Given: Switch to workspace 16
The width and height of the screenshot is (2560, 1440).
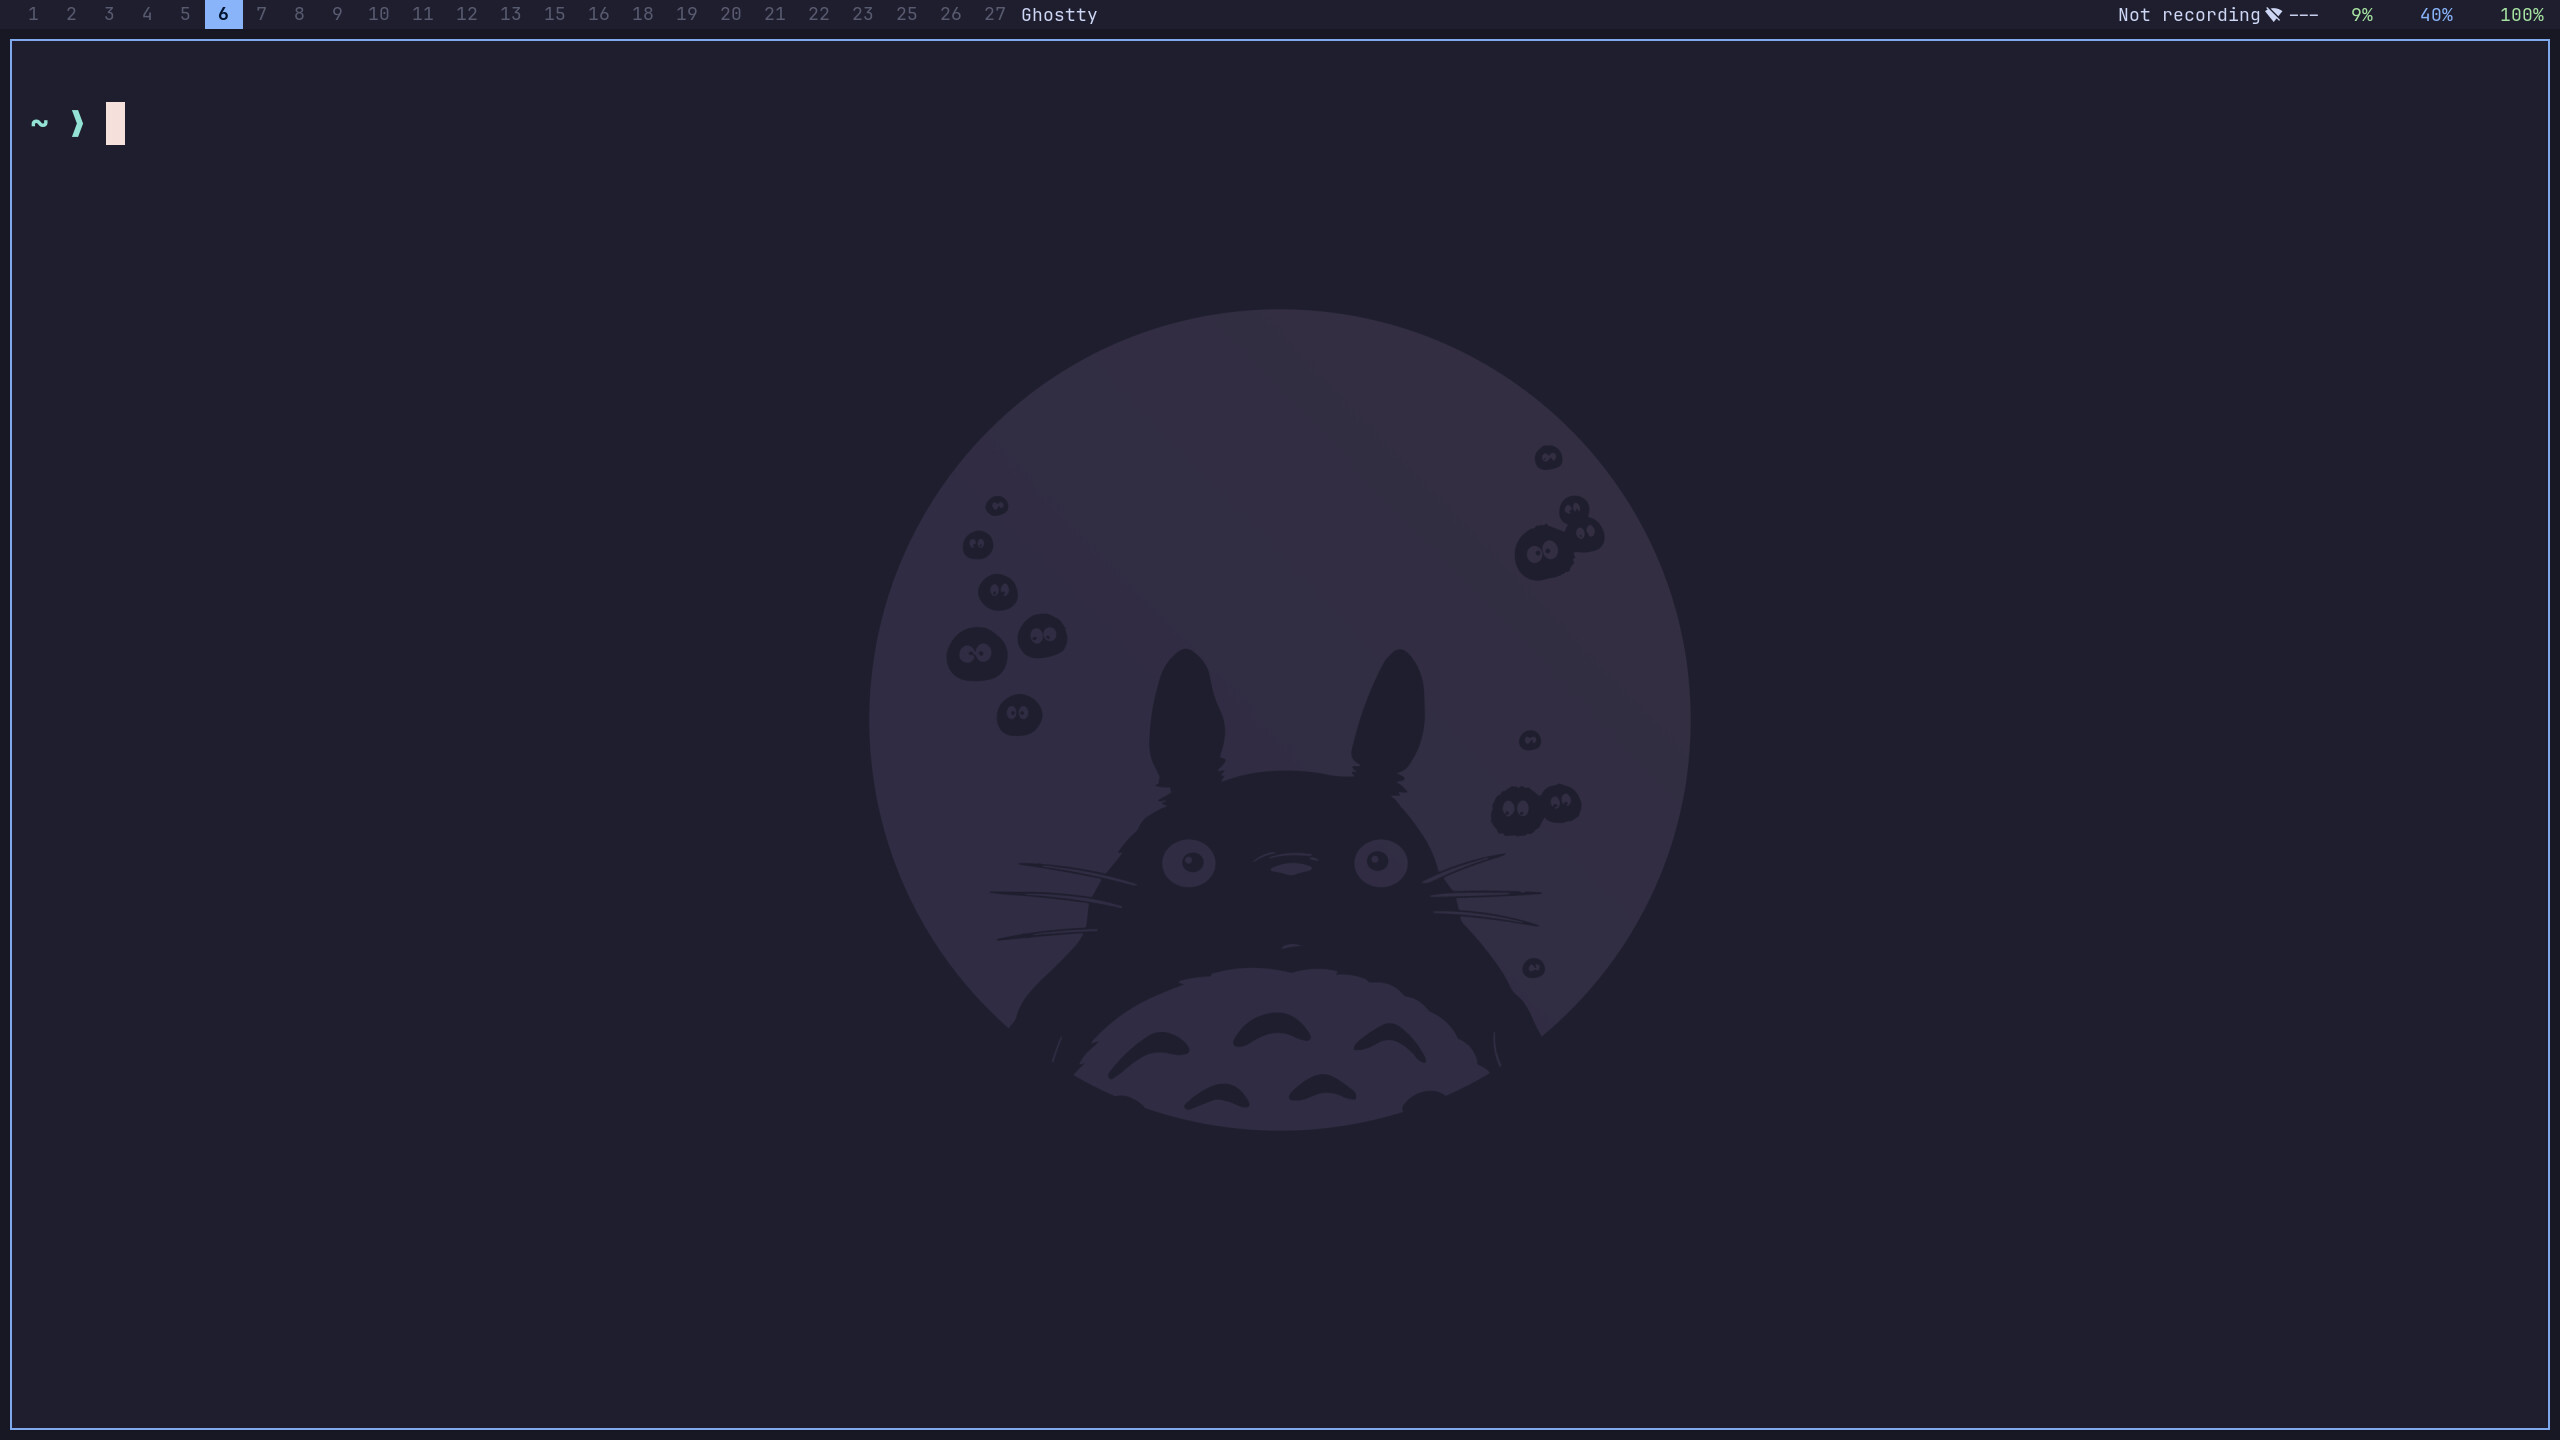Looking at the screenshot, I should tap(598, 14).
